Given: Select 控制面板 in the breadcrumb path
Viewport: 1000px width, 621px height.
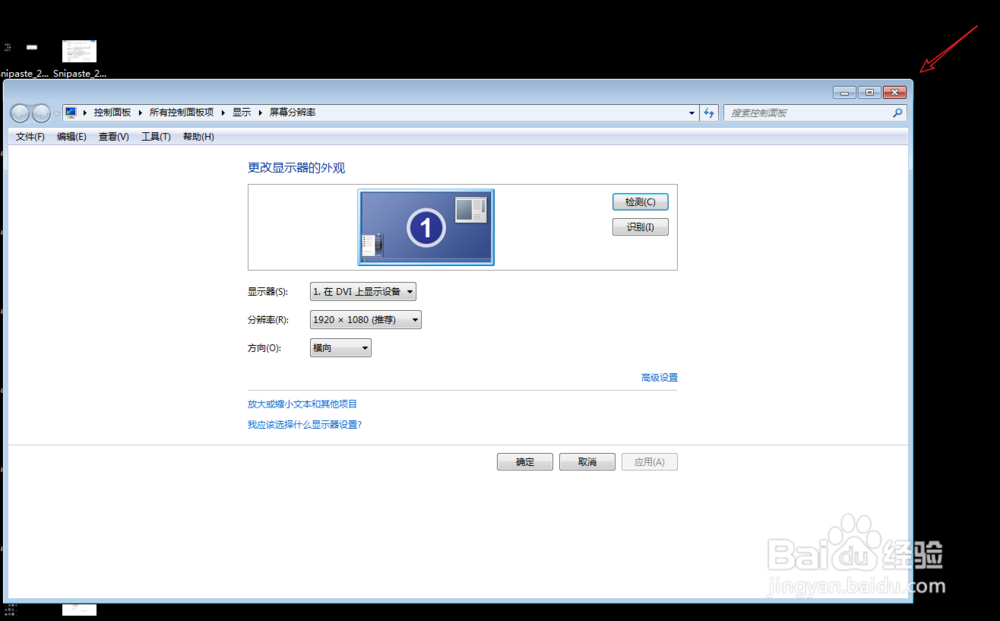Looking at the screenshot, I should [x=112, y=112].
